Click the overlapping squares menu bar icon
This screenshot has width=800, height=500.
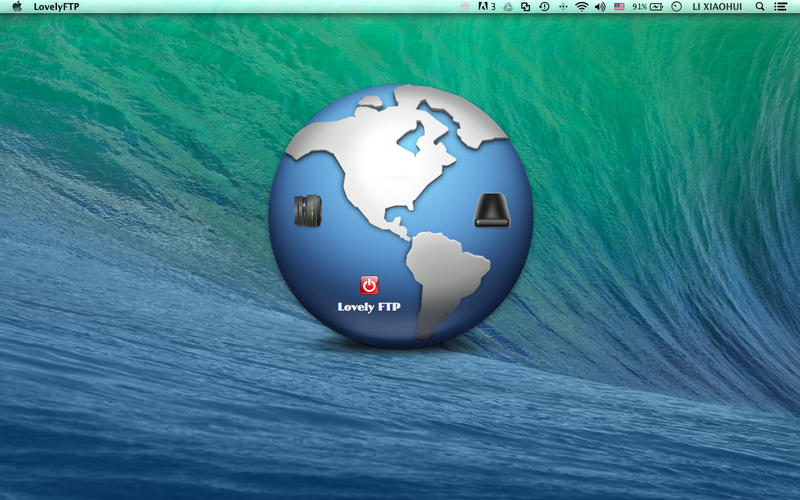pos(525,7)
